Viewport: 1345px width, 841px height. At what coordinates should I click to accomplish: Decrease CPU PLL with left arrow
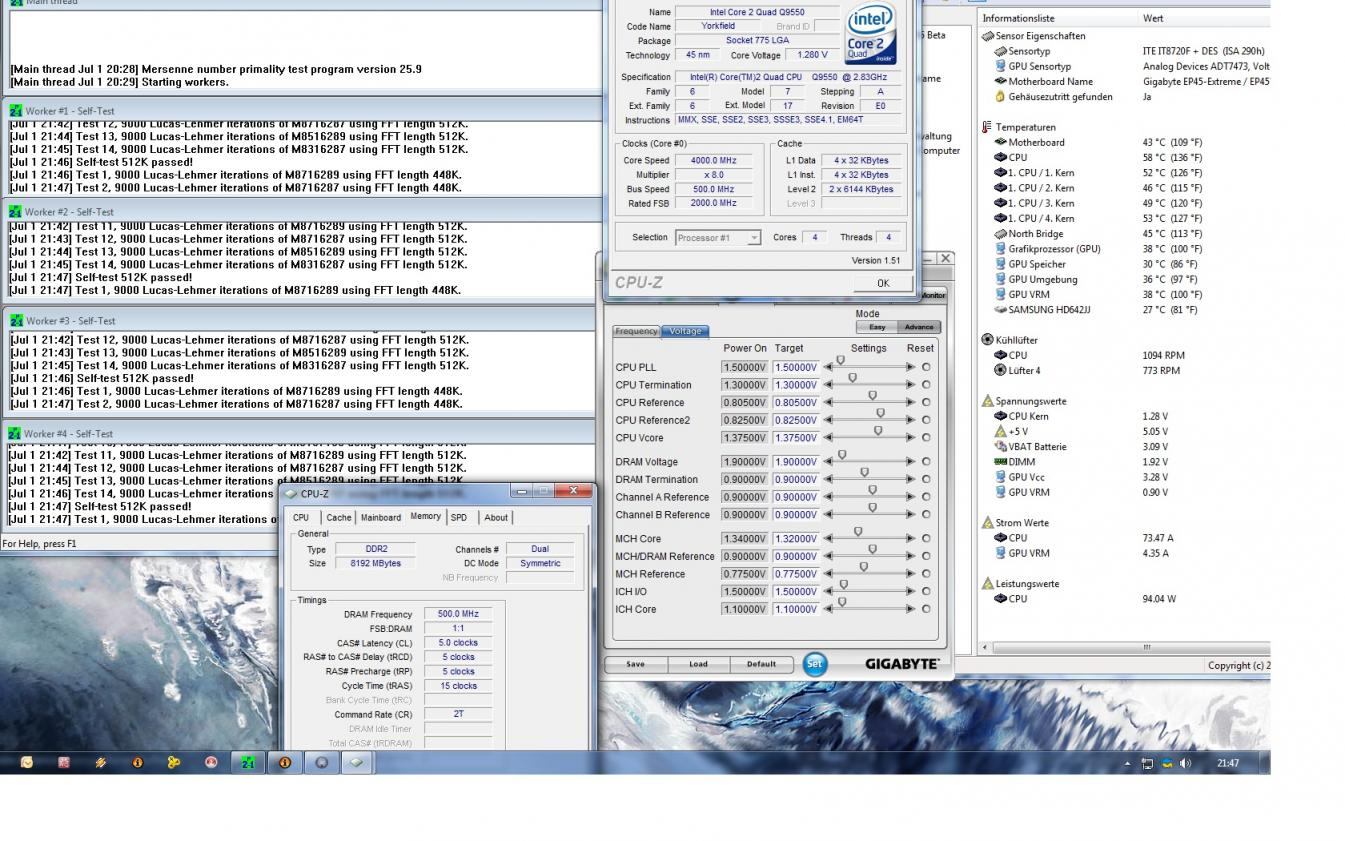click(x=828, y=367)
